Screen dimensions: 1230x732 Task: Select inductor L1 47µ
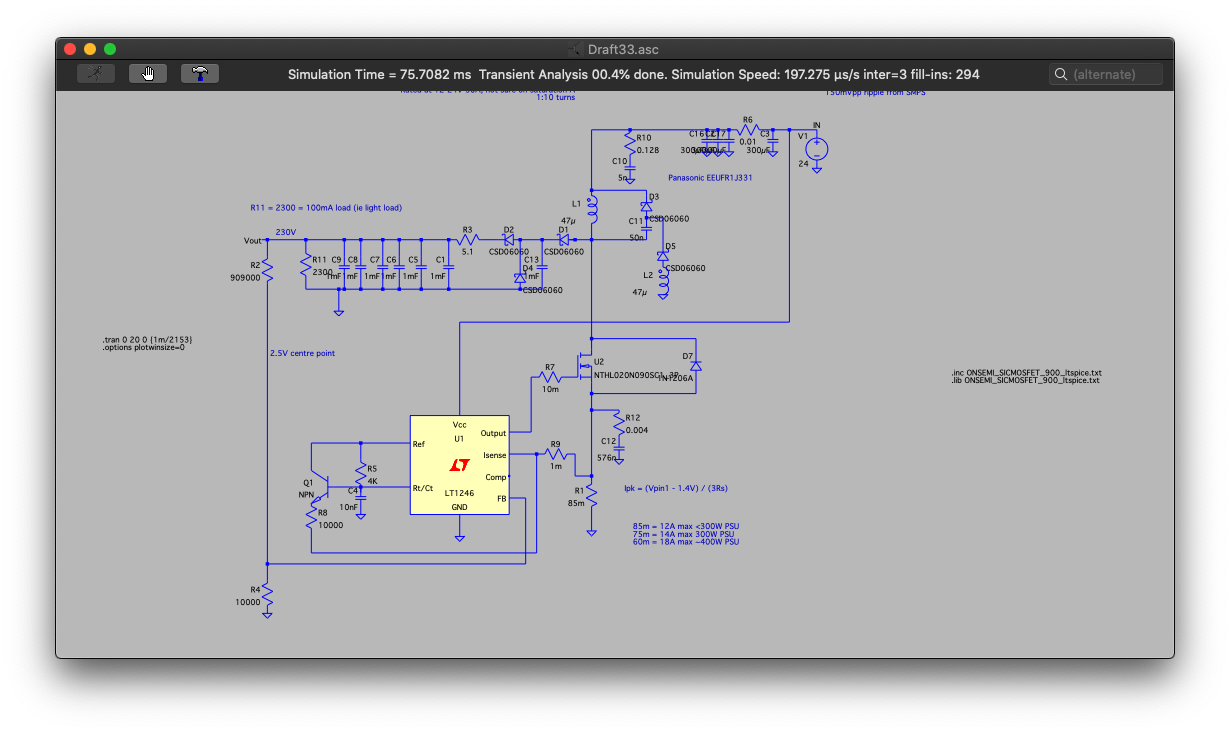591,211
